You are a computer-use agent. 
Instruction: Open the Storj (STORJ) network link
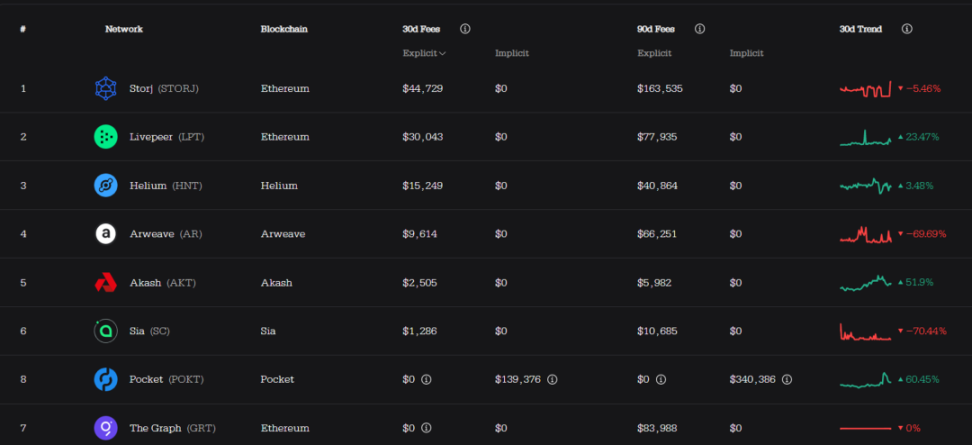tap(164, 89)
